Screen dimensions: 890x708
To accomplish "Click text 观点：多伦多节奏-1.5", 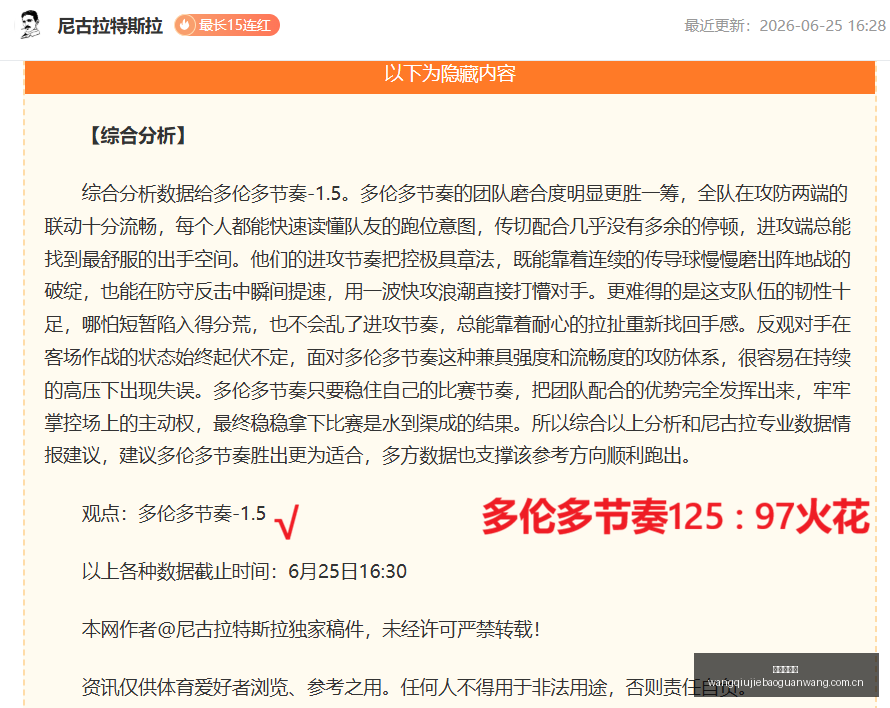I will pos(174,514).
